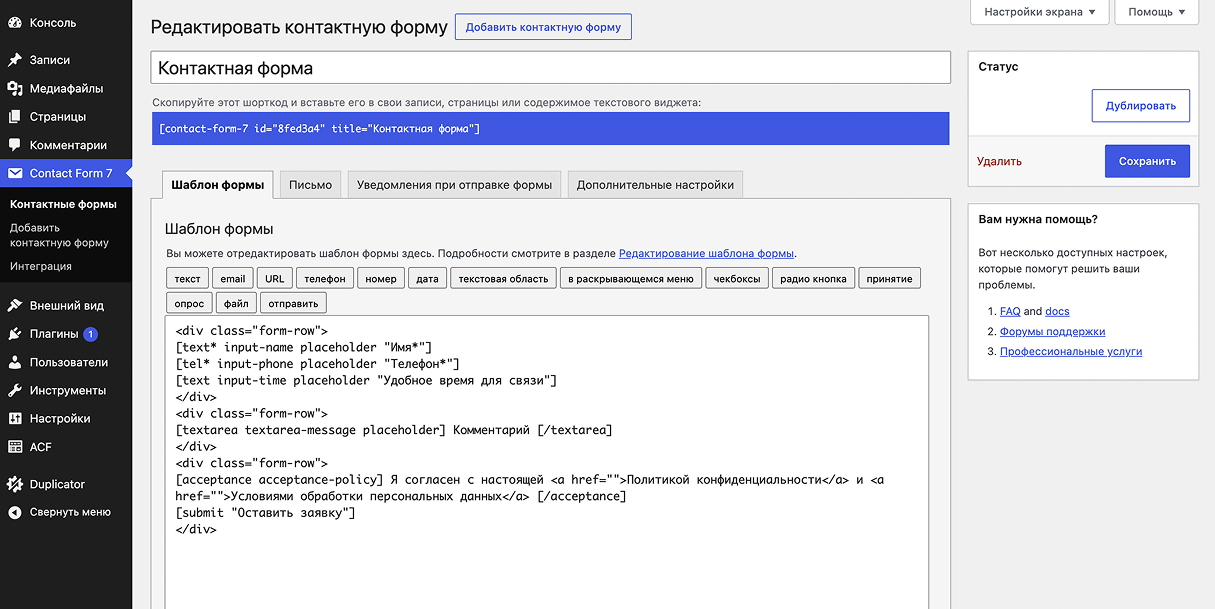Click the red Удалить link
This screenshot has width=1215, height=609.
point(999,161)
